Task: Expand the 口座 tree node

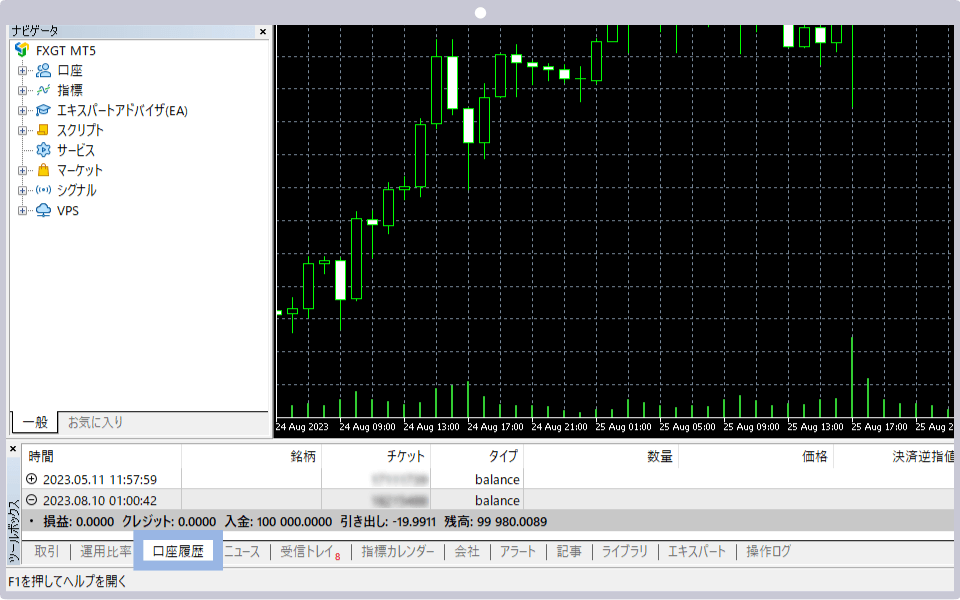Action: tap(23, 70)
